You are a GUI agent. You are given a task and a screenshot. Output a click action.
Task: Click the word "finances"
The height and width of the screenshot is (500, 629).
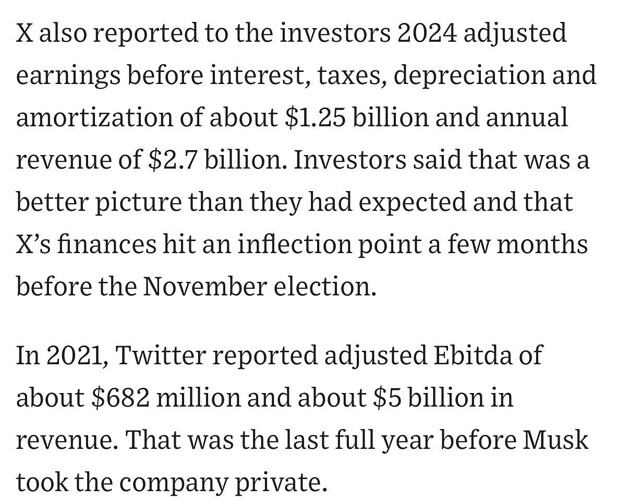point(106,244)
